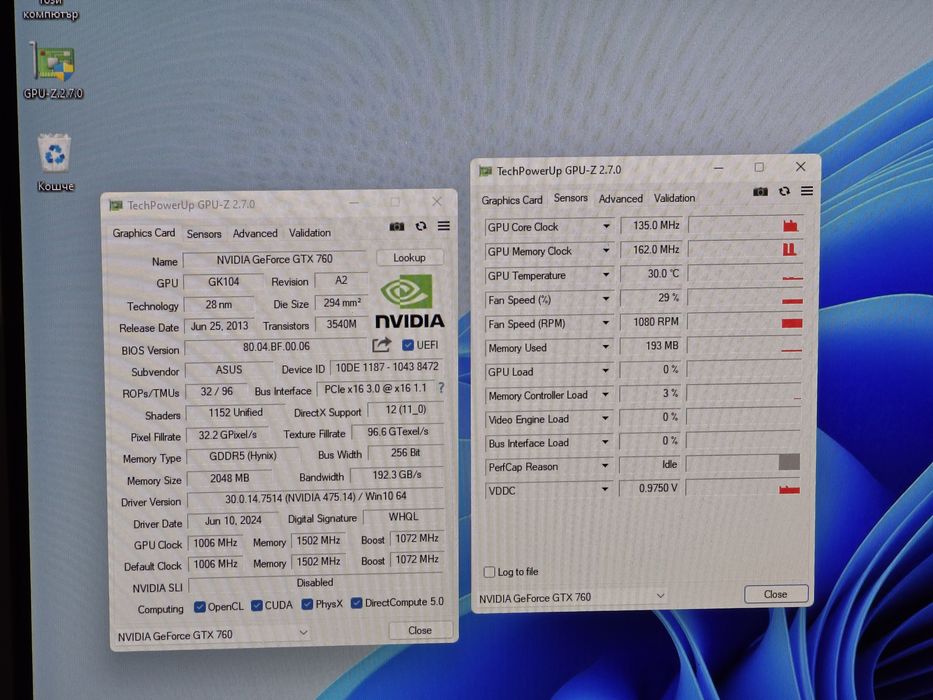The image size is (933, 700).
Task: Switch to Sensors tab in Graphics Card window
Action: (203, 234)
